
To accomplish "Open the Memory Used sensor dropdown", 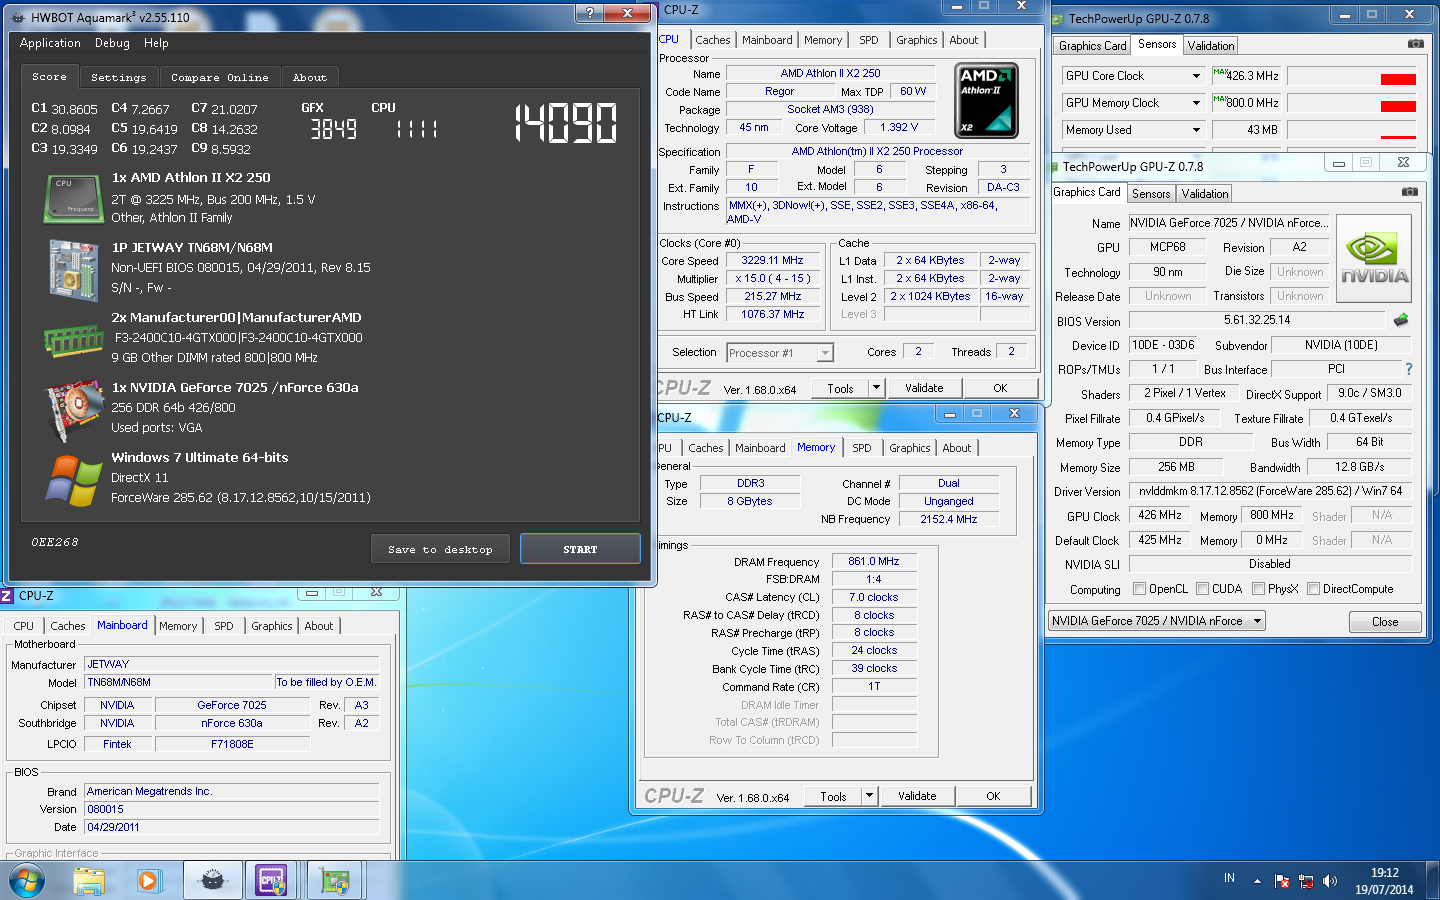I will coord(1196,130).
